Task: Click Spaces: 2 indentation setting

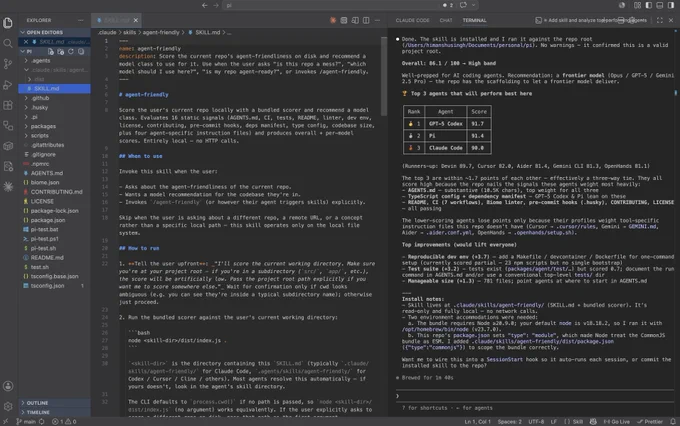Action: pyautogui.click(x=510, y=421)
